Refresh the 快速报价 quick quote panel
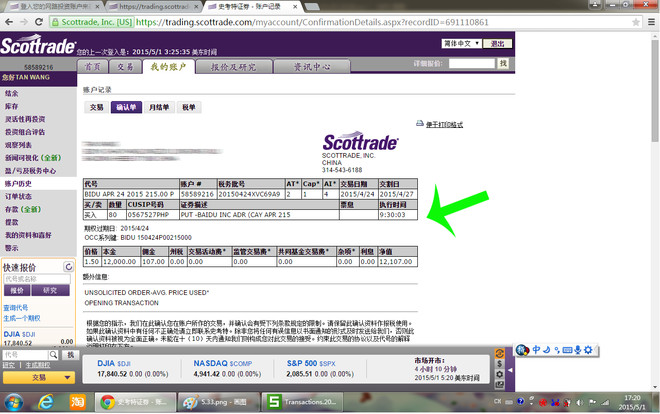 pos(69,266)
